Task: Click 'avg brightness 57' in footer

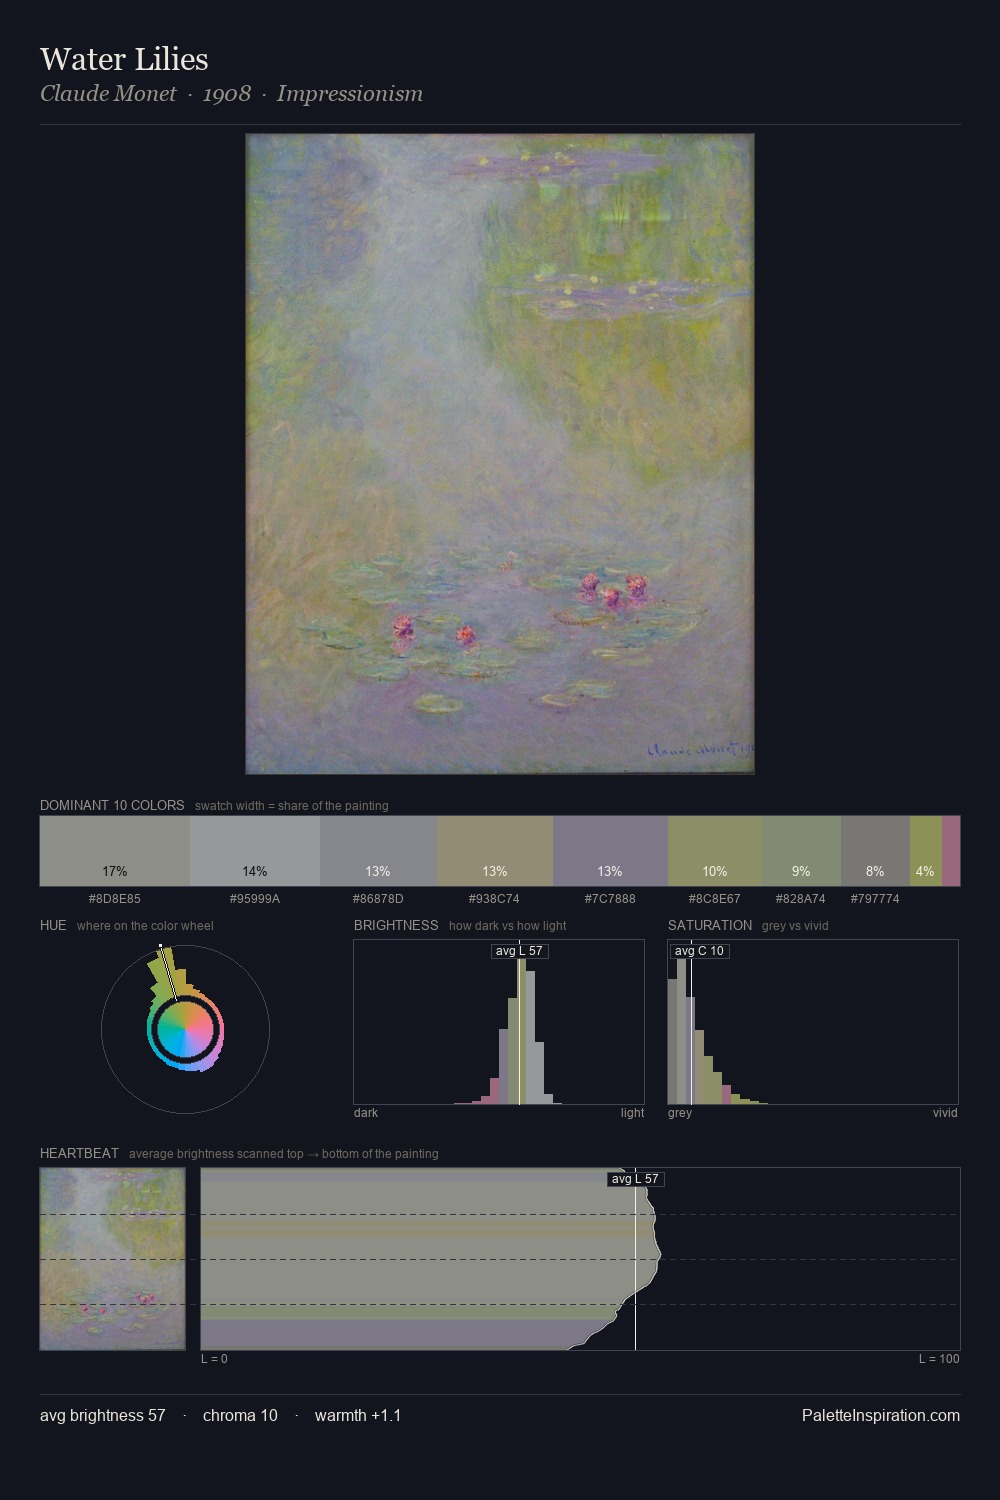Action: click(x=103, y=1415)
